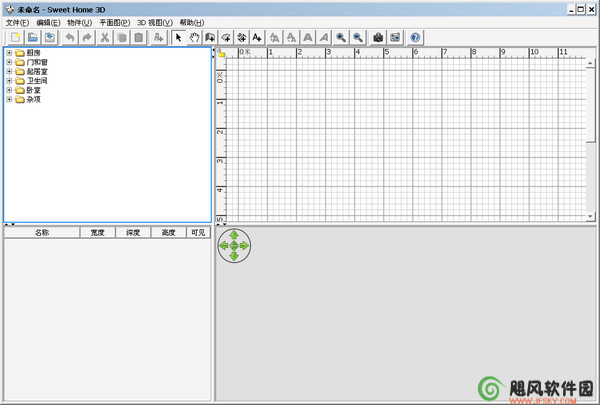This screenshot has width=600, height=405.
Task: Expand the 厨房 furniture category
Action: (9, 53)
